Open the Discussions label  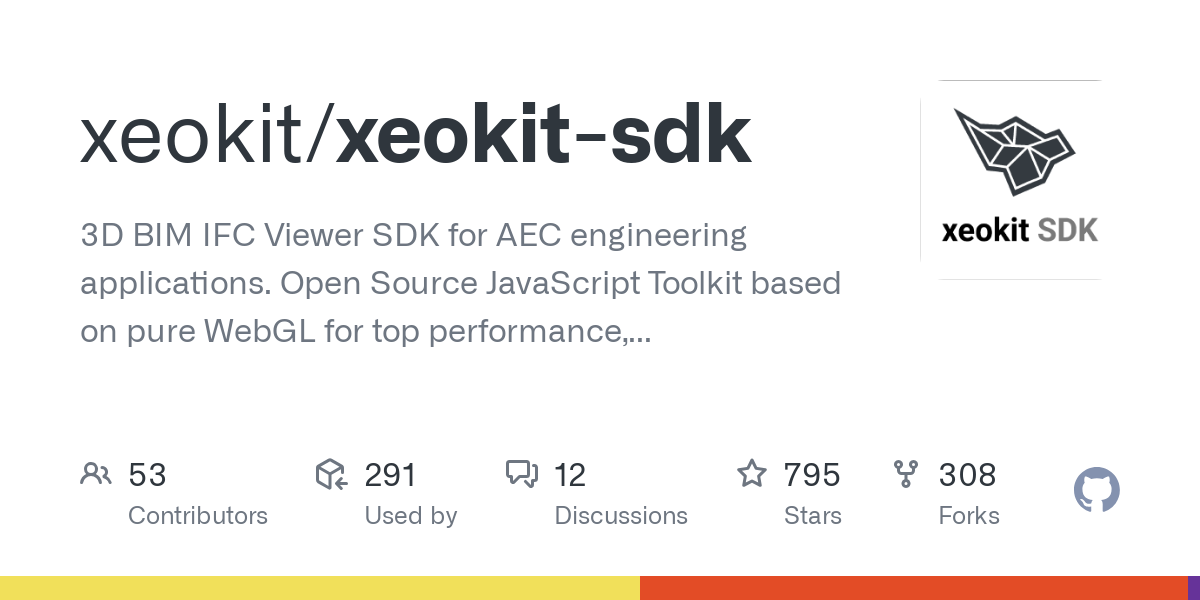(x=621, y=516)
